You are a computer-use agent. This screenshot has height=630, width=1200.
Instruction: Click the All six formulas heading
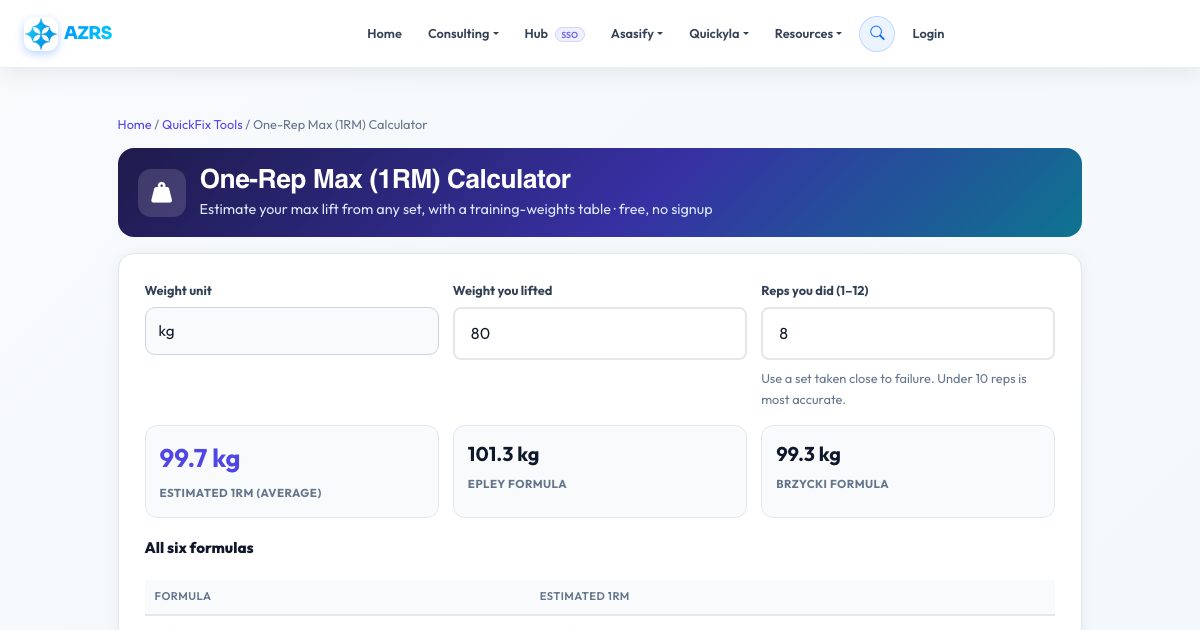coord(199,548)
